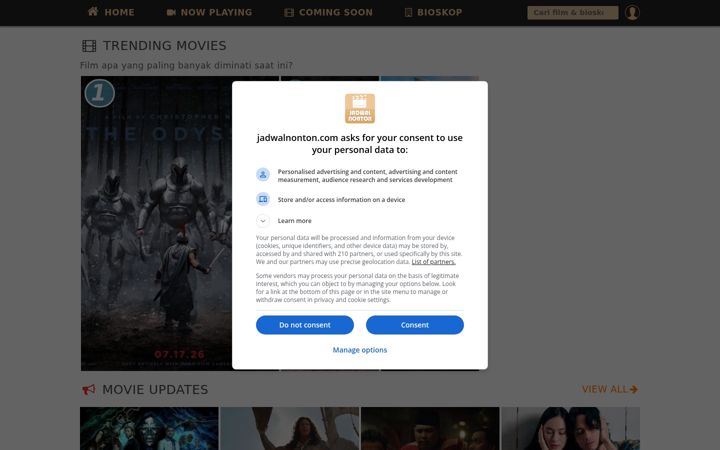The height and width of the screenshot is (450, 720).
Task: Open Manage options link
Action: point(360,350)
